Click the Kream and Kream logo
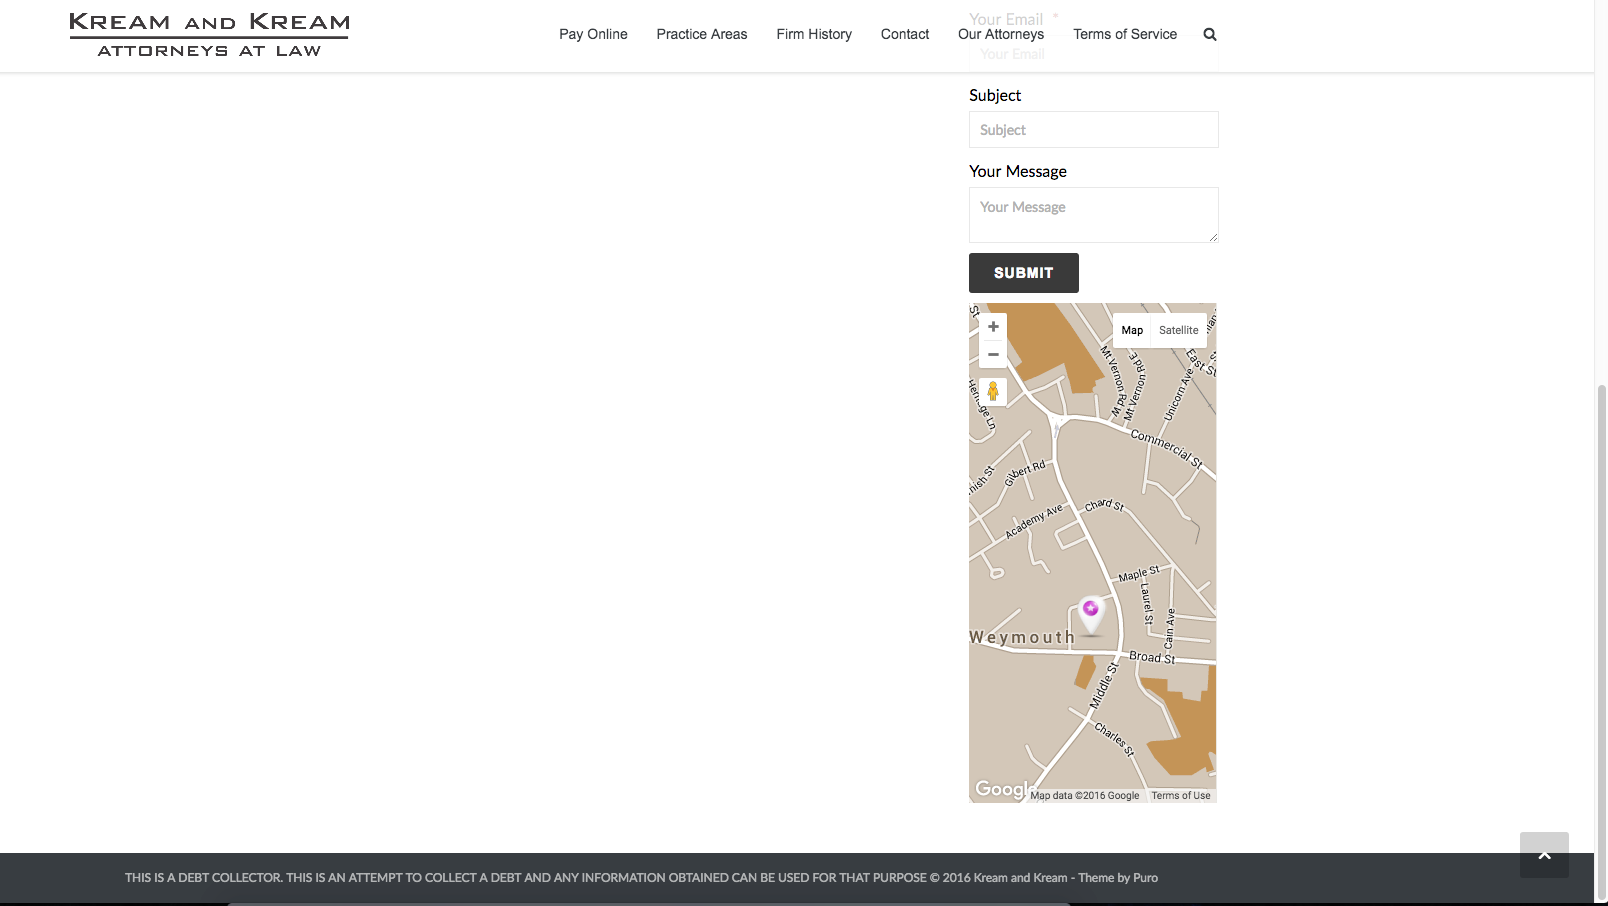The image size is (1608, 906). (209, 35)
